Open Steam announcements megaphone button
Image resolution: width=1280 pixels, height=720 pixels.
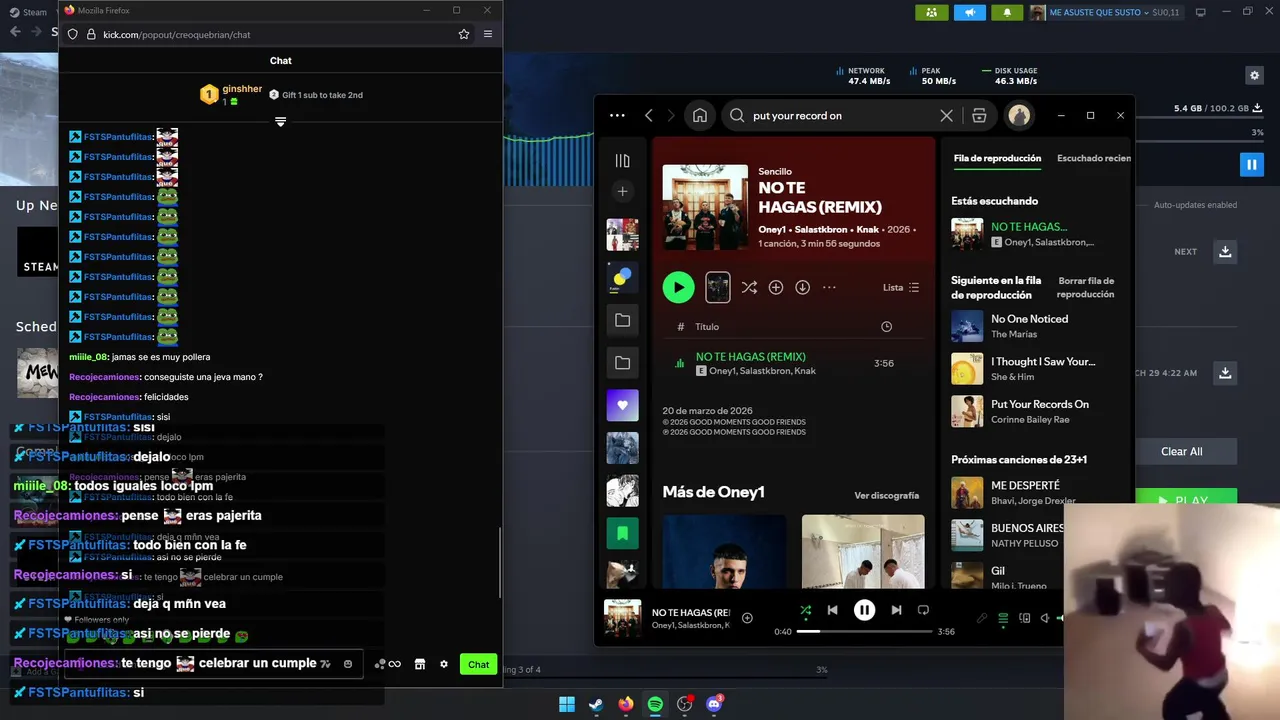[969, 12]
